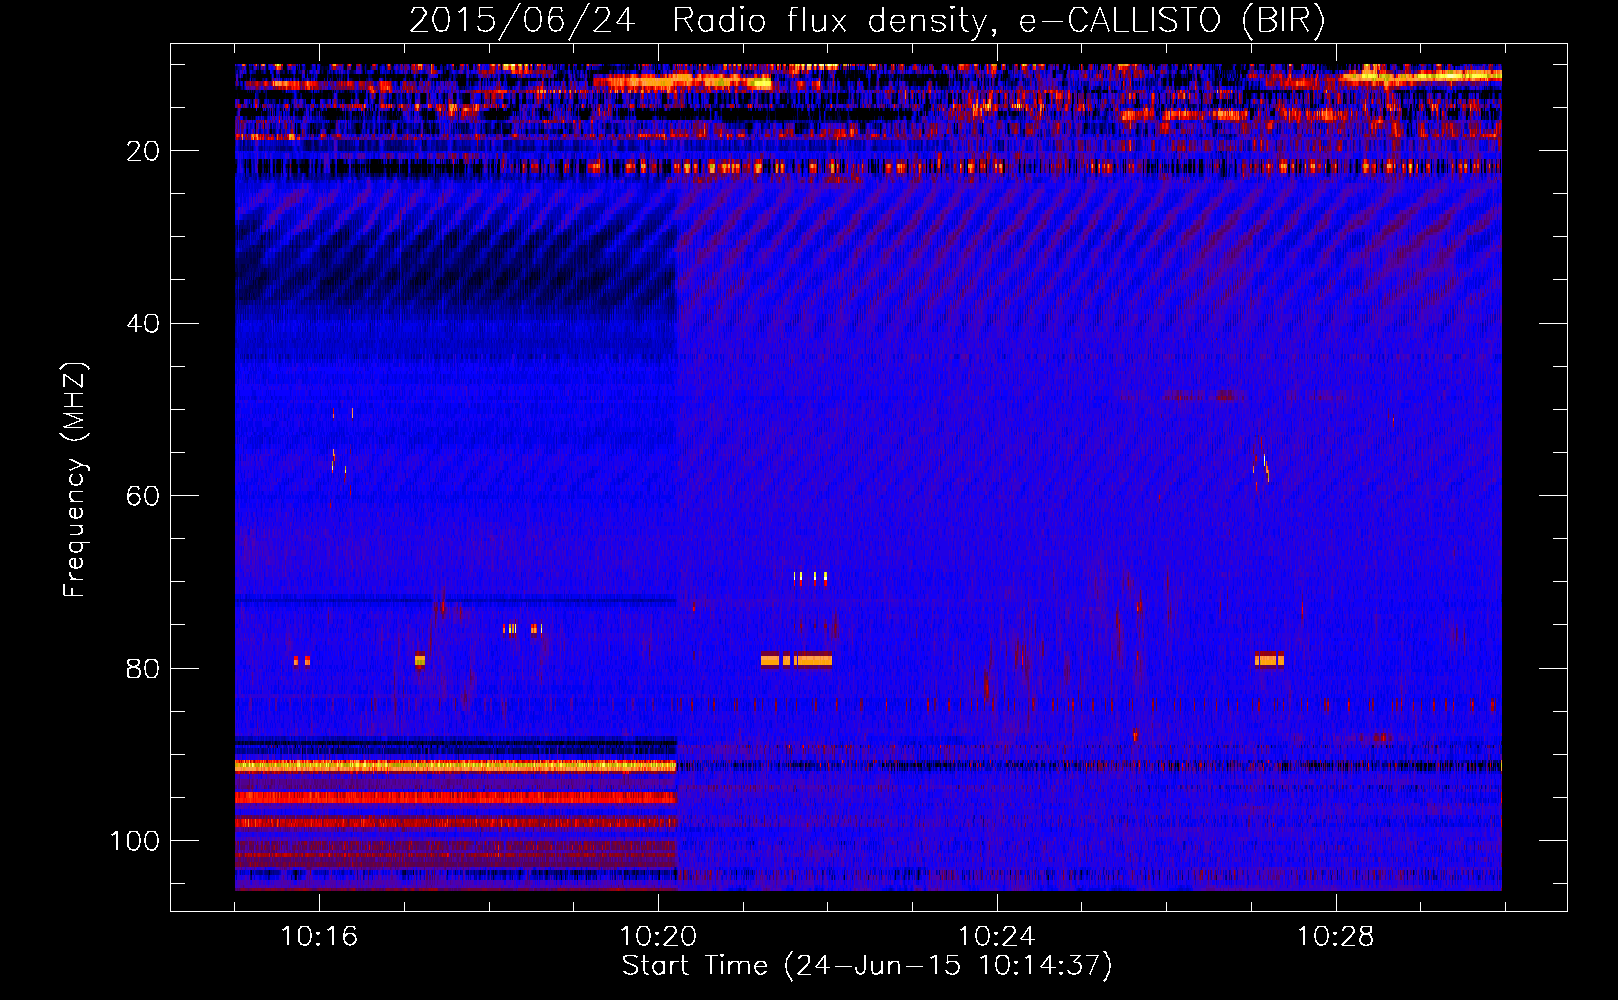1618x1000 pixels.
Task: Click the 'Frequency (MHZ)' axis label
Action: pos(75,480)
